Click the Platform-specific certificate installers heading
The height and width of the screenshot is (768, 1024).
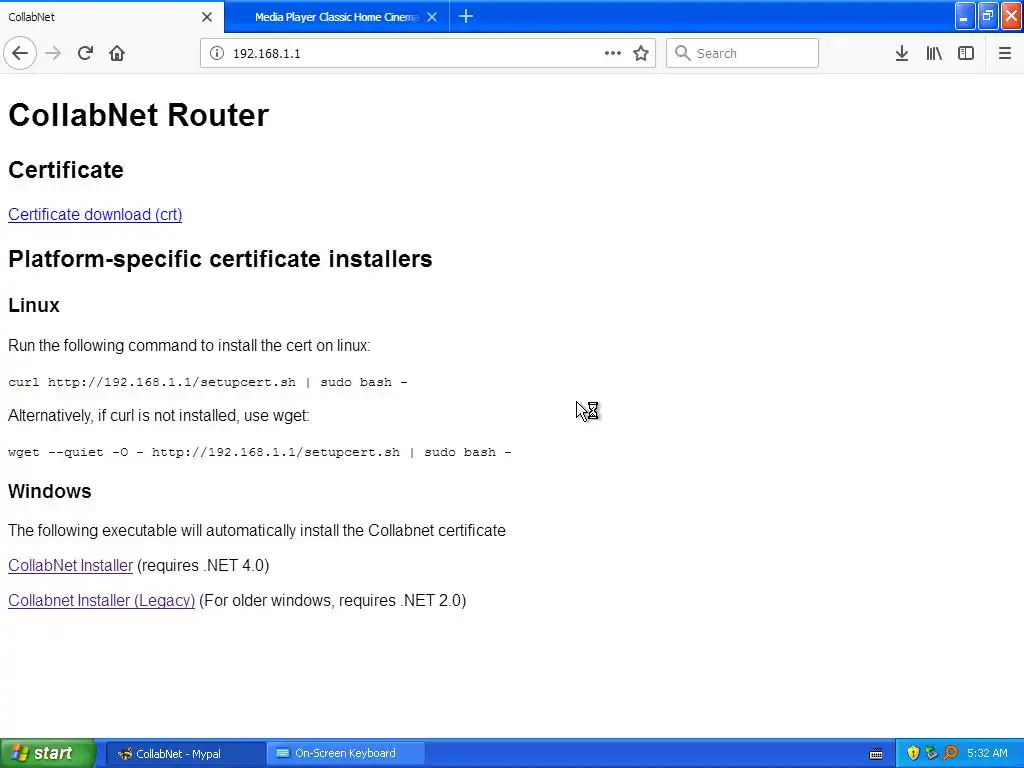(x=220, y=259)
